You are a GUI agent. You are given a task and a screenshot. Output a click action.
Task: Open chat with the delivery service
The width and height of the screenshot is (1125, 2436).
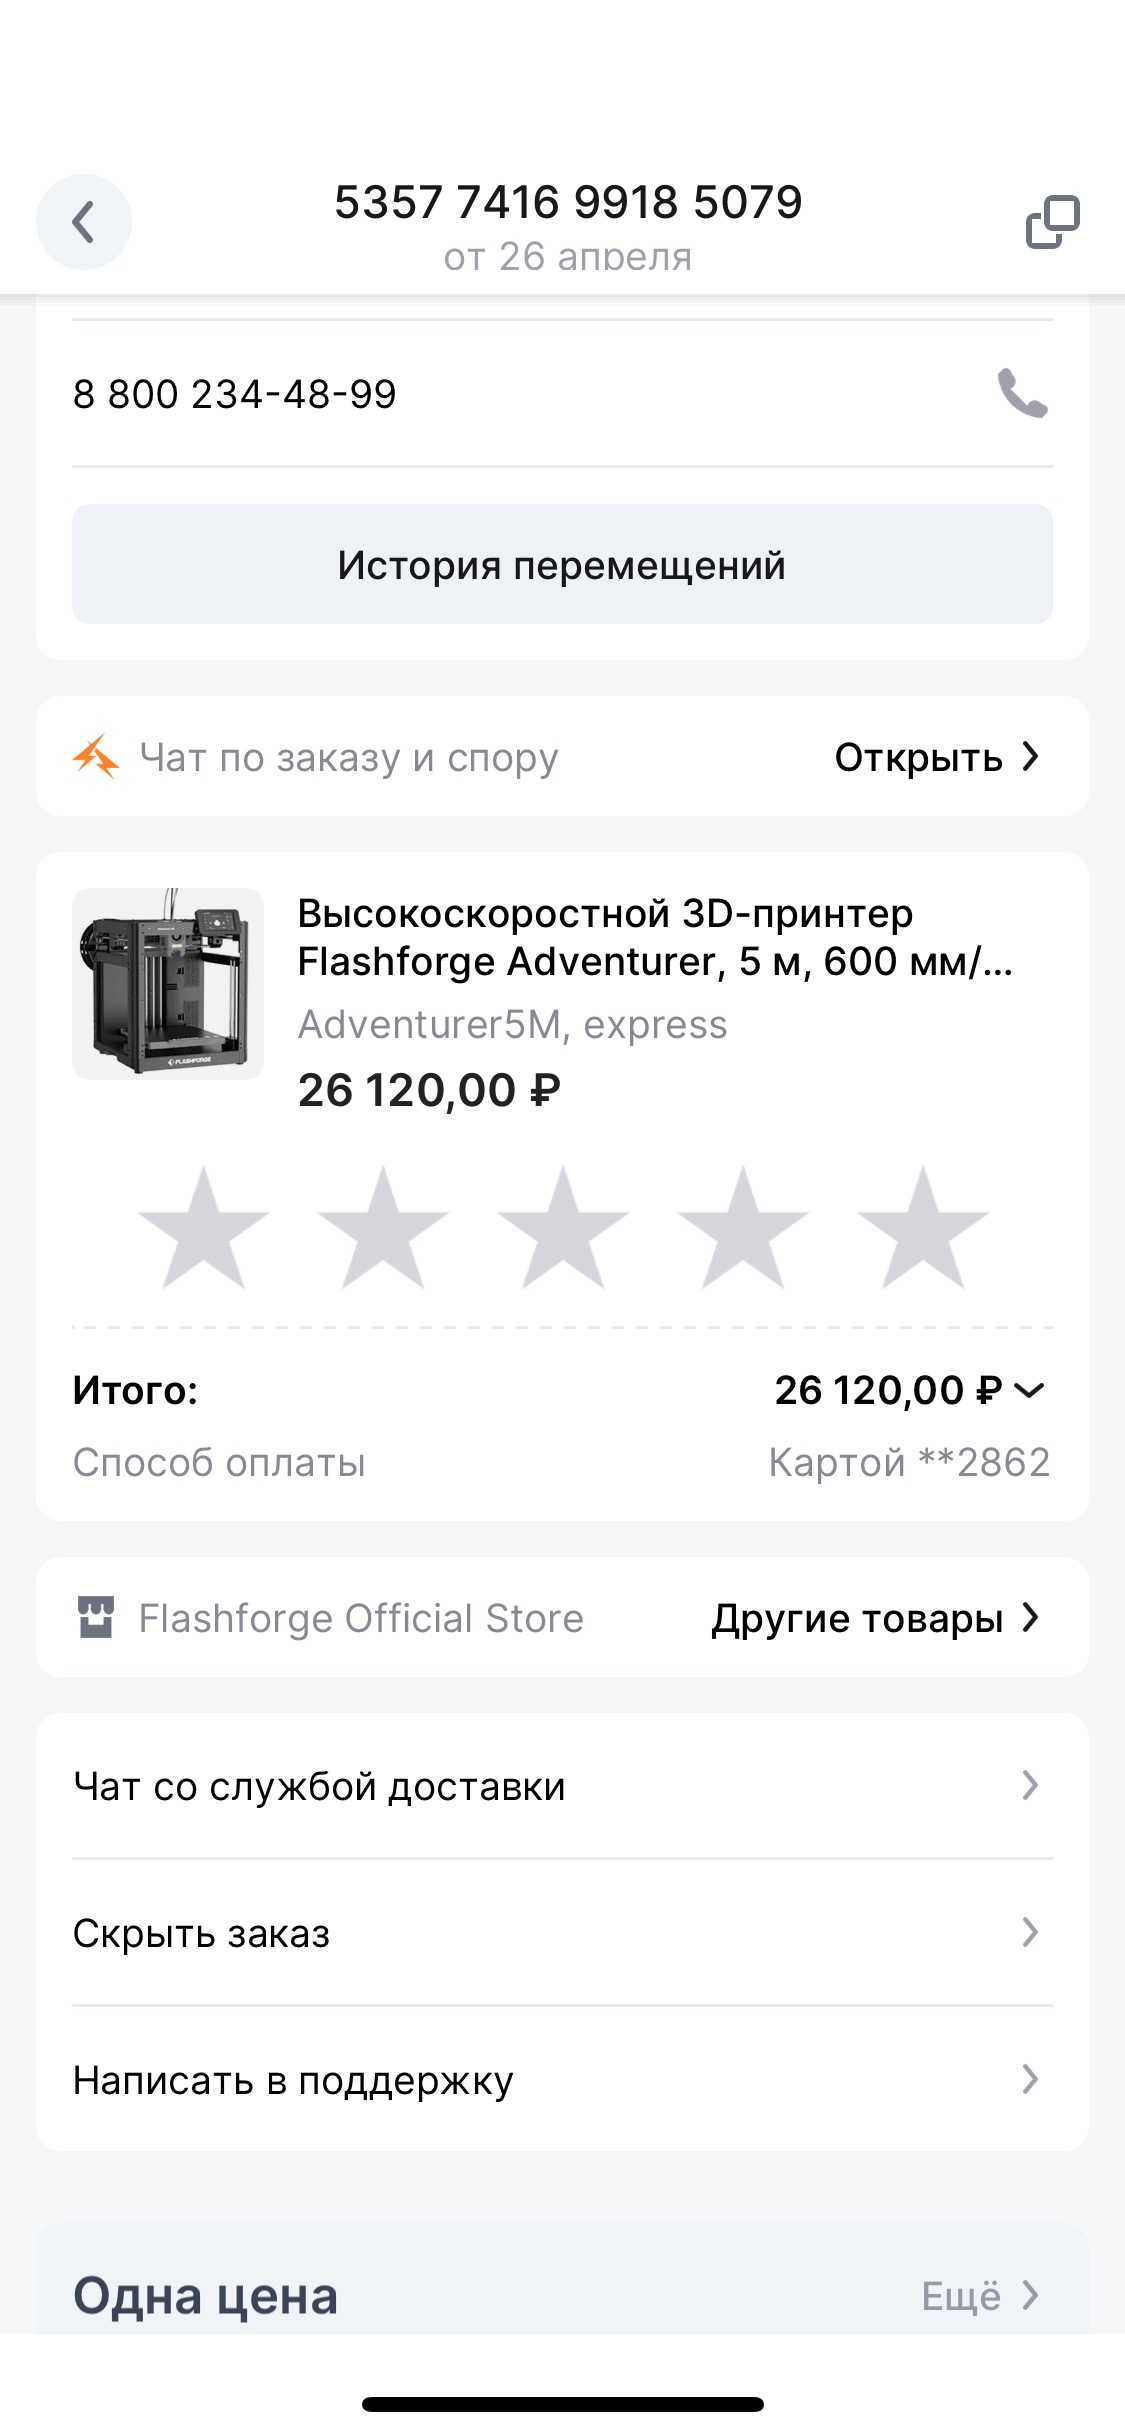[562, 1786]
